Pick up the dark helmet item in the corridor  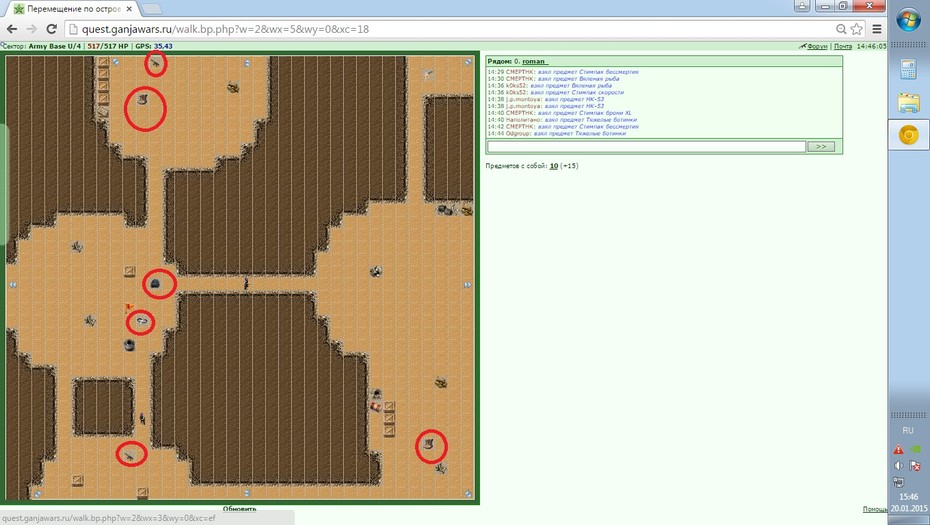click(x=156, y=284)
